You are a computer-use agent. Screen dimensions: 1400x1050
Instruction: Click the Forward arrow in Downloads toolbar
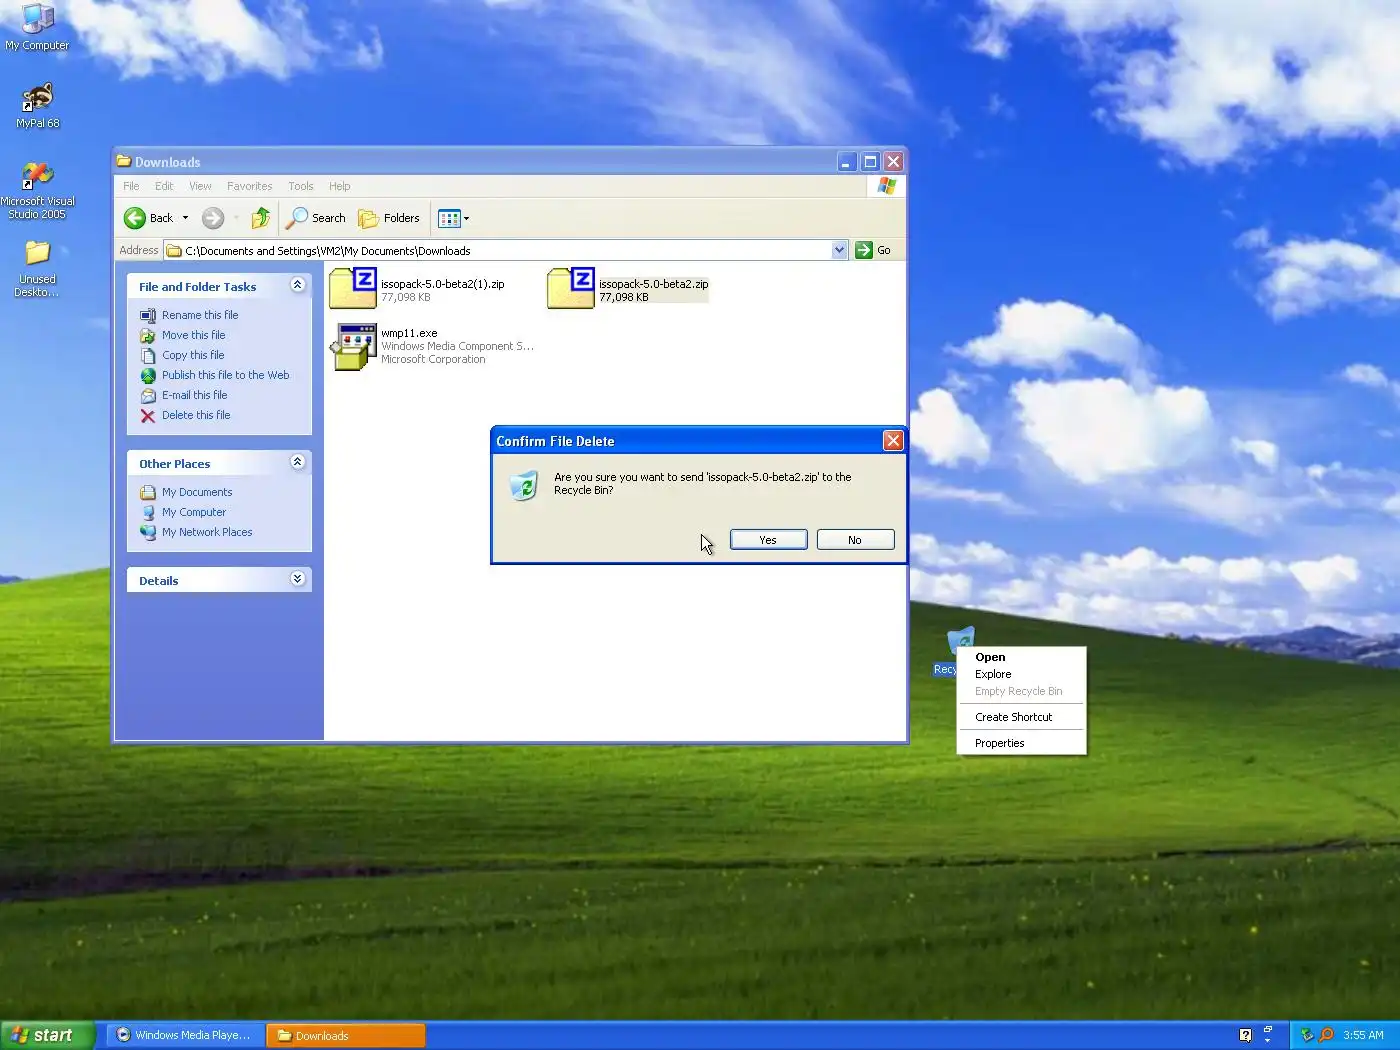[213, 218]
